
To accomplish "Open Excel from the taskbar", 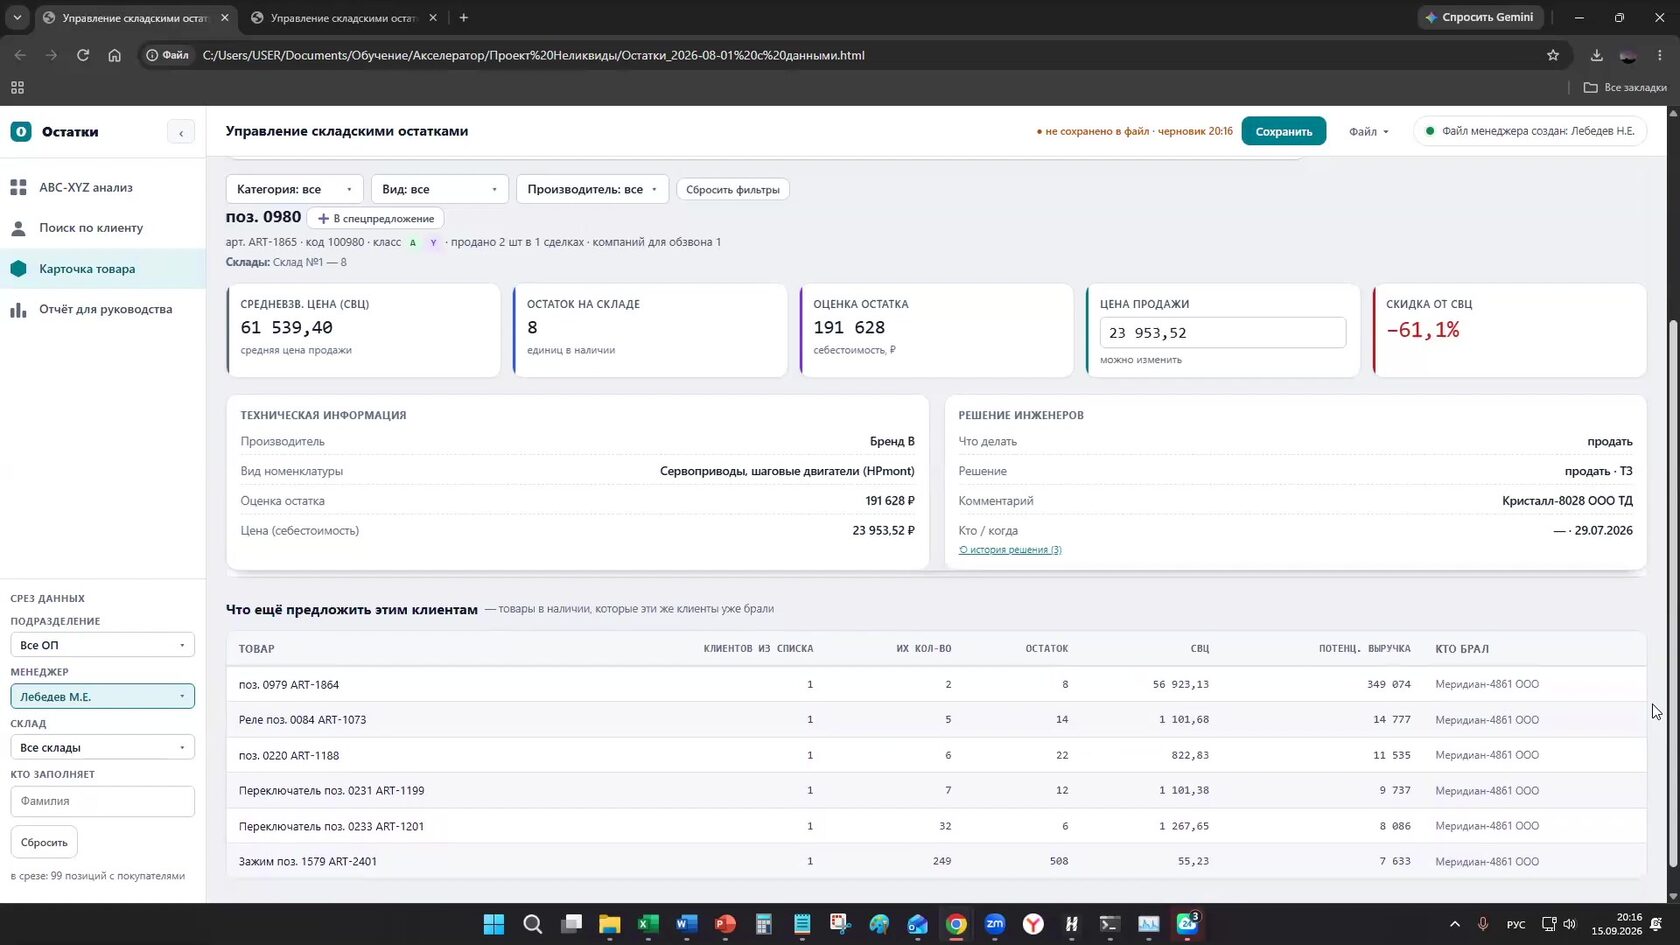I will point(648,924).
